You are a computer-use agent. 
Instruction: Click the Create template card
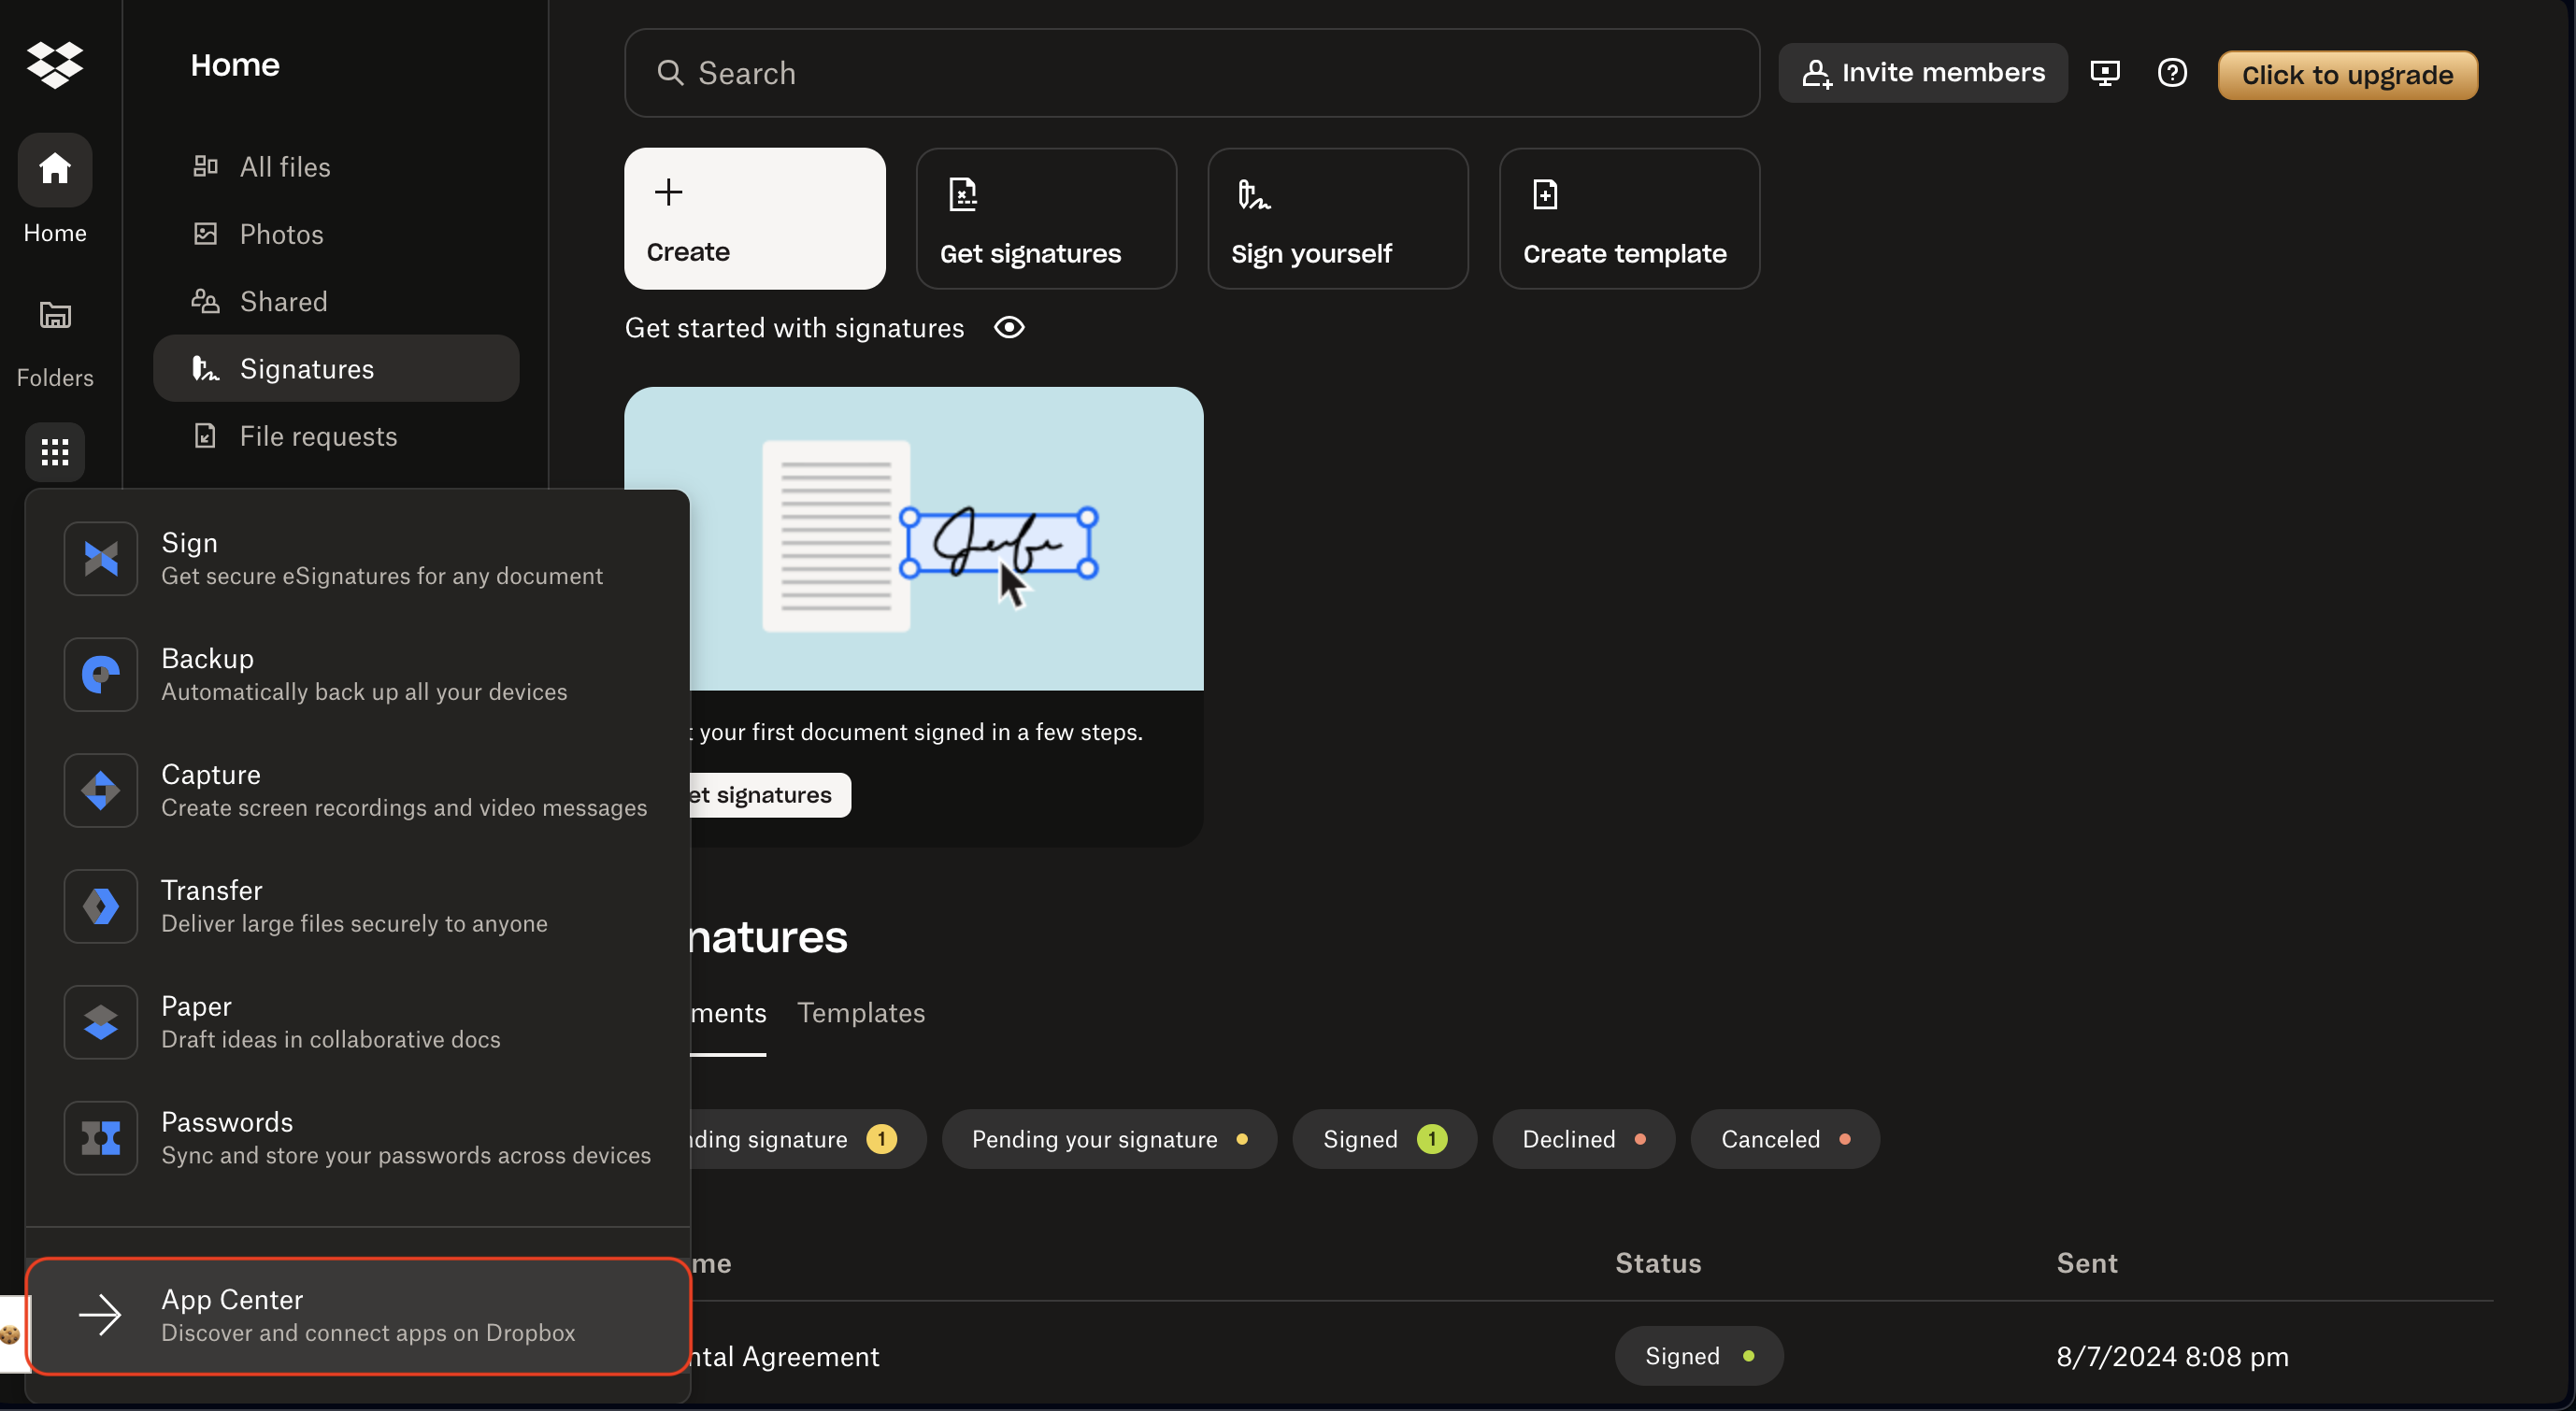1629,219
